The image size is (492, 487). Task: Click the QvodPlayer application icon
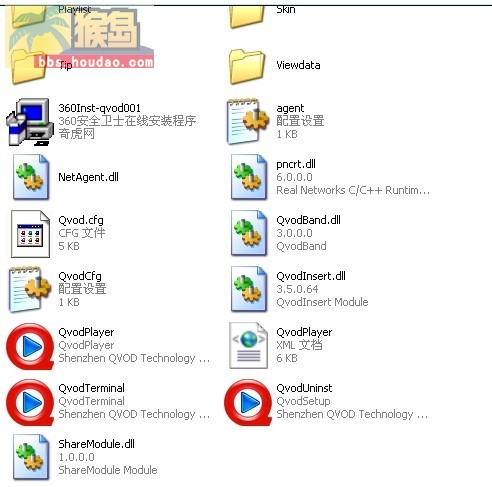coord(30,346)
